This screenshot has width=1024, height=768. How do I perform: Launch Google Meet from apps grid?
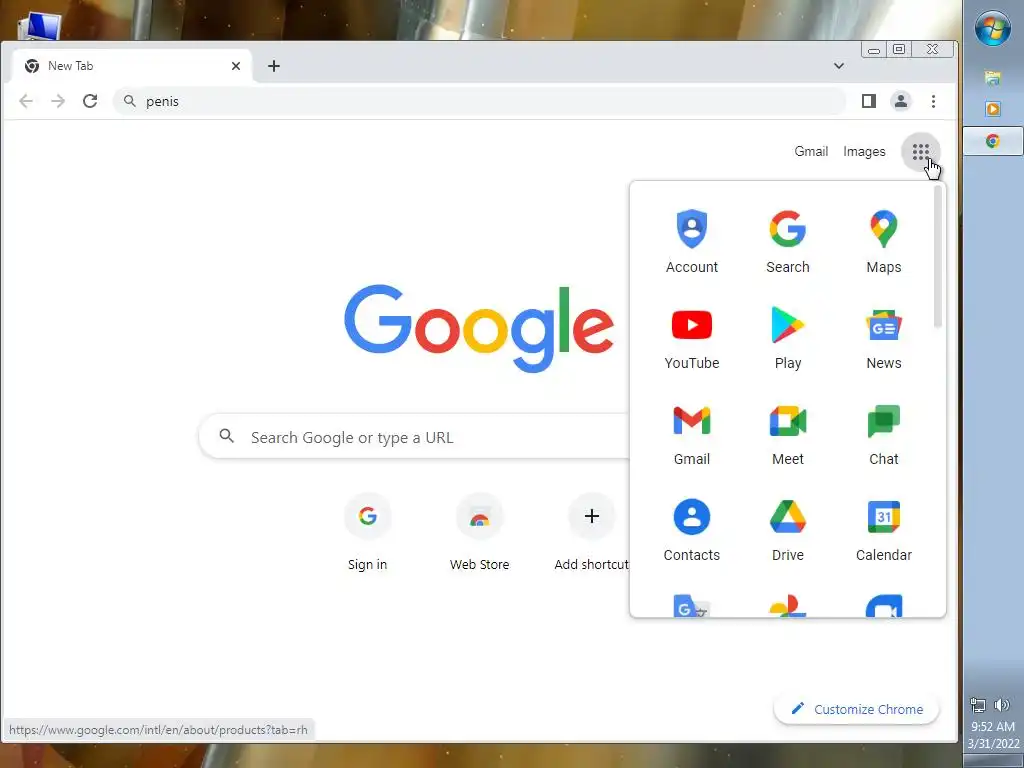point(788,433)
